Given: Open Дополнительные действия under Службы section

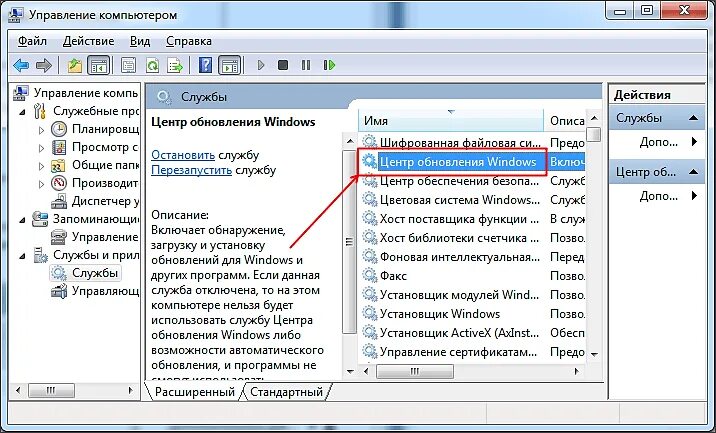Looking at the screenshot, I should (x=658, y=142).
